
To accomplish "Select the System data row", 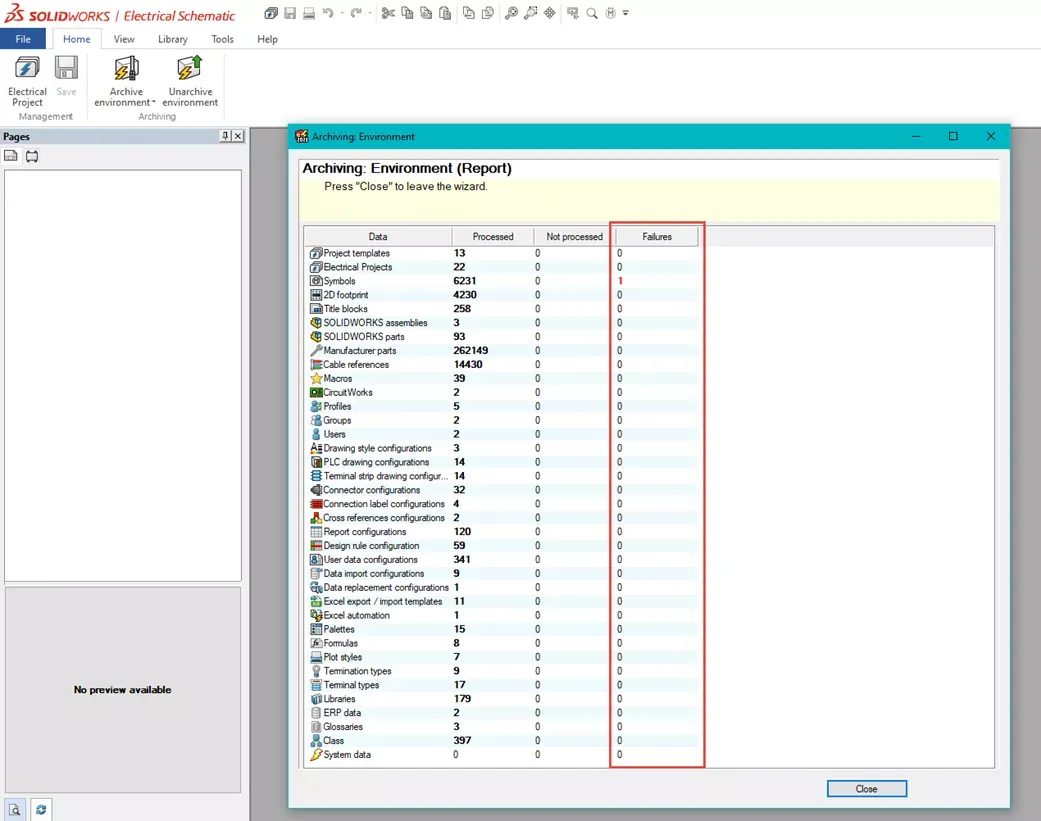I will (503, 755).
